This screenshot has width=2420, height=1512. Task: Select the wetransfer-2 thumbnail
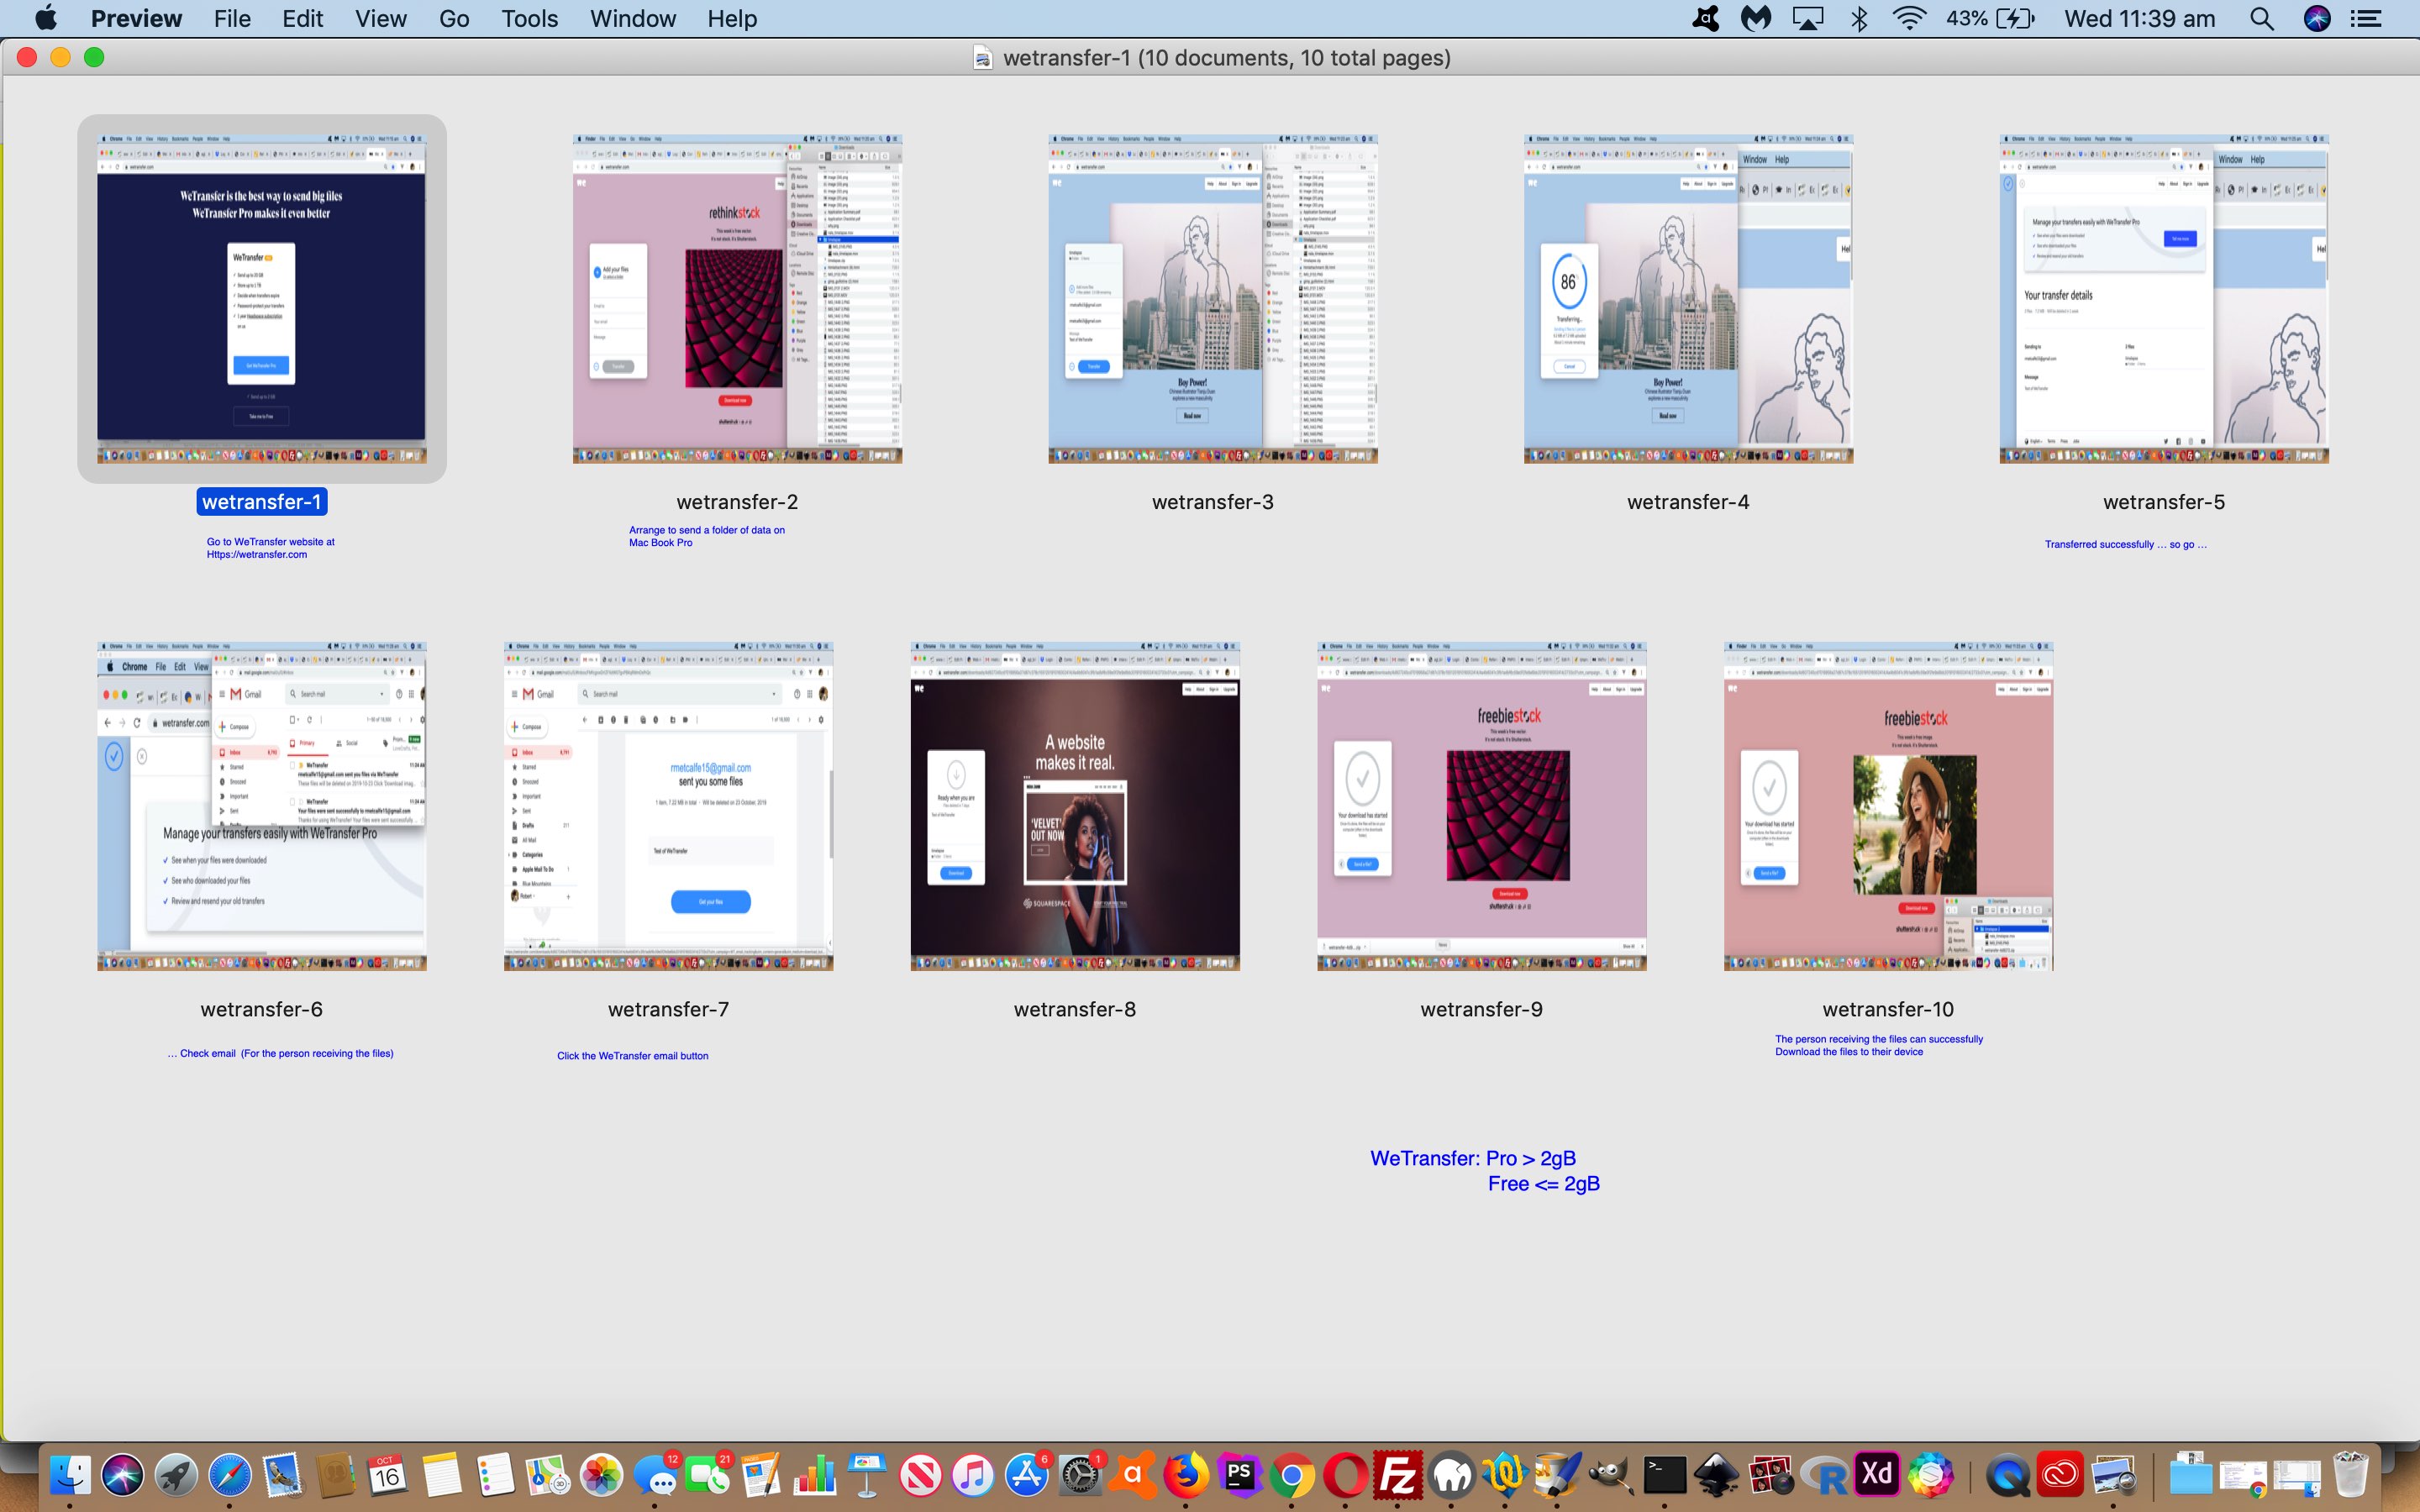[737, 299]
